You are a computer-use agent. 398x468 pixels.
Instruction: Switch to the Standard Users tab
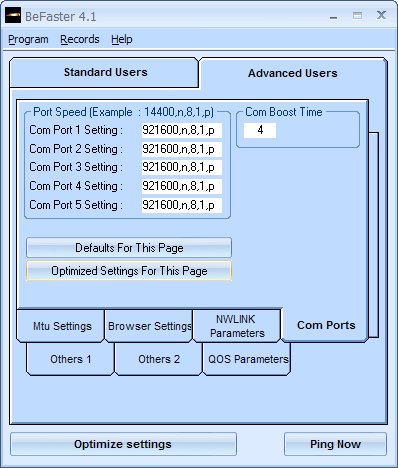(x=104, y=72)
